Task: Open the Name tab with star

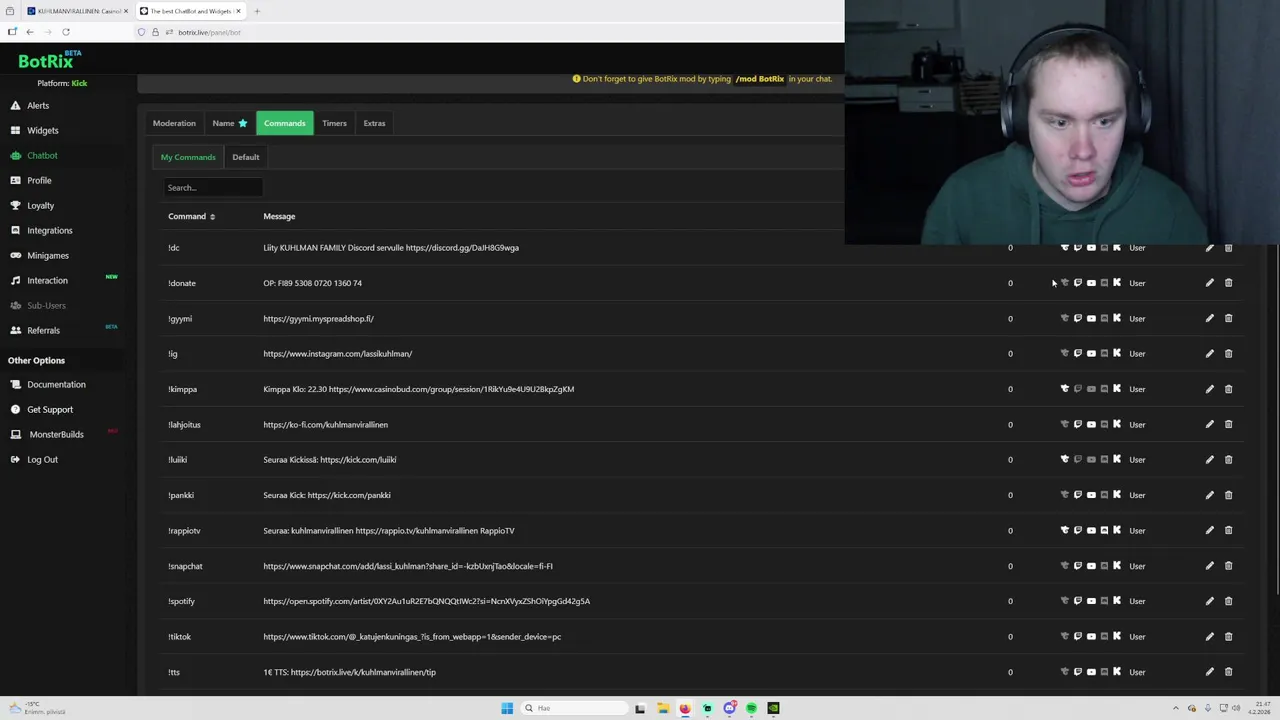Action: coord(229,123)
